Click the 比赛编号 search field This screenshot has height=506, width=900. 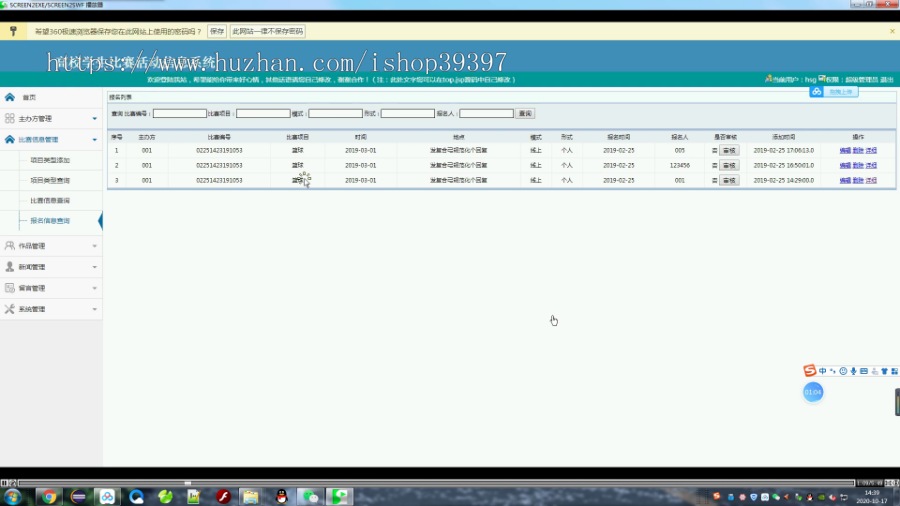[x=180, y=114]
